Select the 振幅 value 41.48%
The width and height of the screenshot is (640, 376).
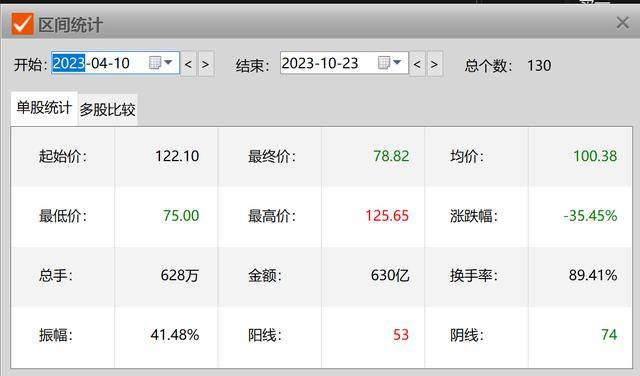click(175, 335)
